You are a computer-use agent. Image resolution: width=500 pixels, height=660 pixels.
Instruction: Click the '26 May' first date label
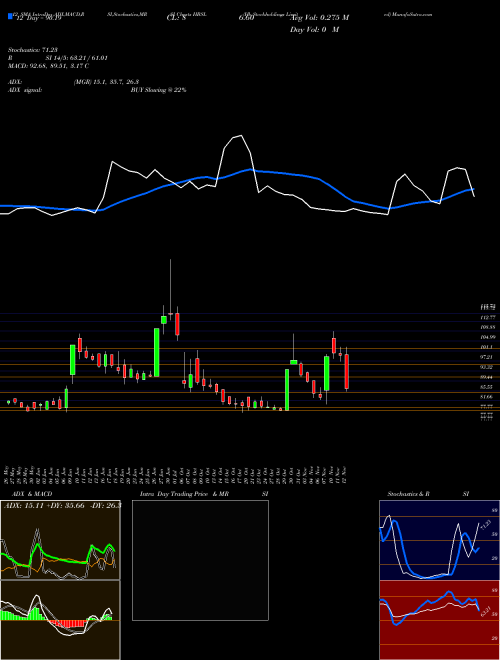(x=7, y=475)
